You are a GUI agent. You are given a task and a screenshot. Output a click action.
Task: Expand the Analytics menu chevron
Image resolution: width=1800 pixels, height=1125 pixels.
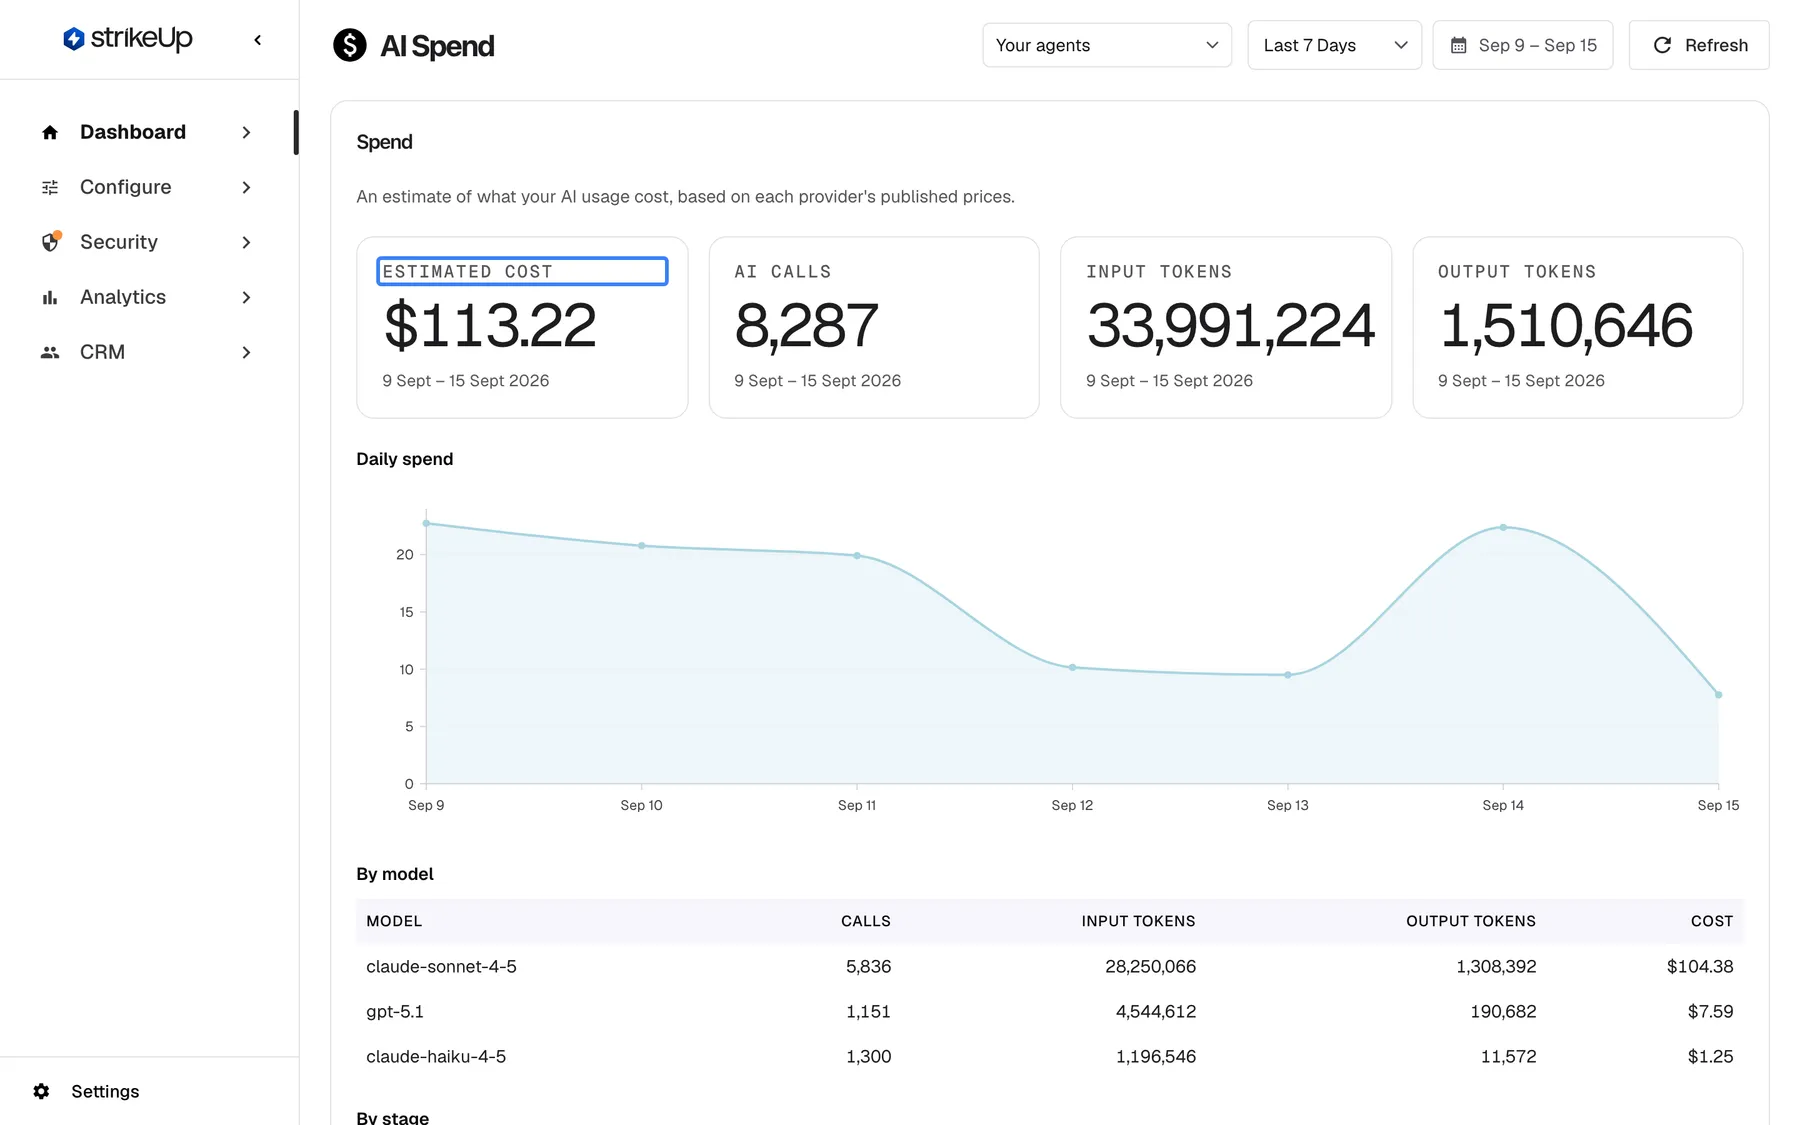point(246,297)
